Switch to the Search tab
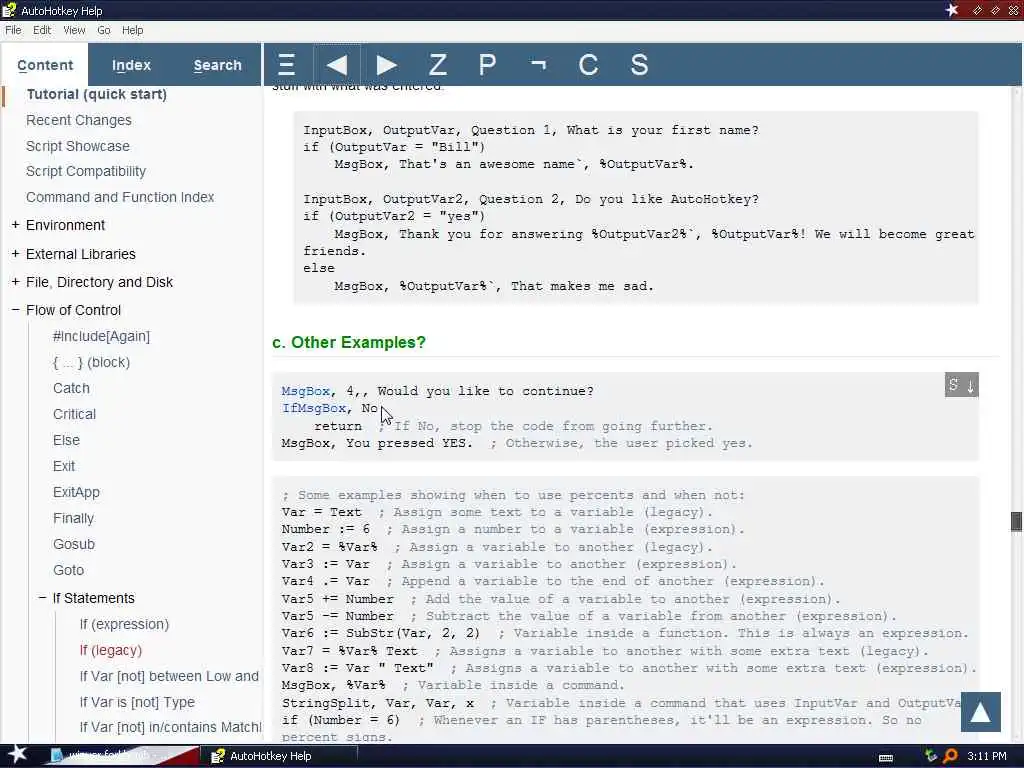Screen dimensions: 1024x768 coord(217,65)
